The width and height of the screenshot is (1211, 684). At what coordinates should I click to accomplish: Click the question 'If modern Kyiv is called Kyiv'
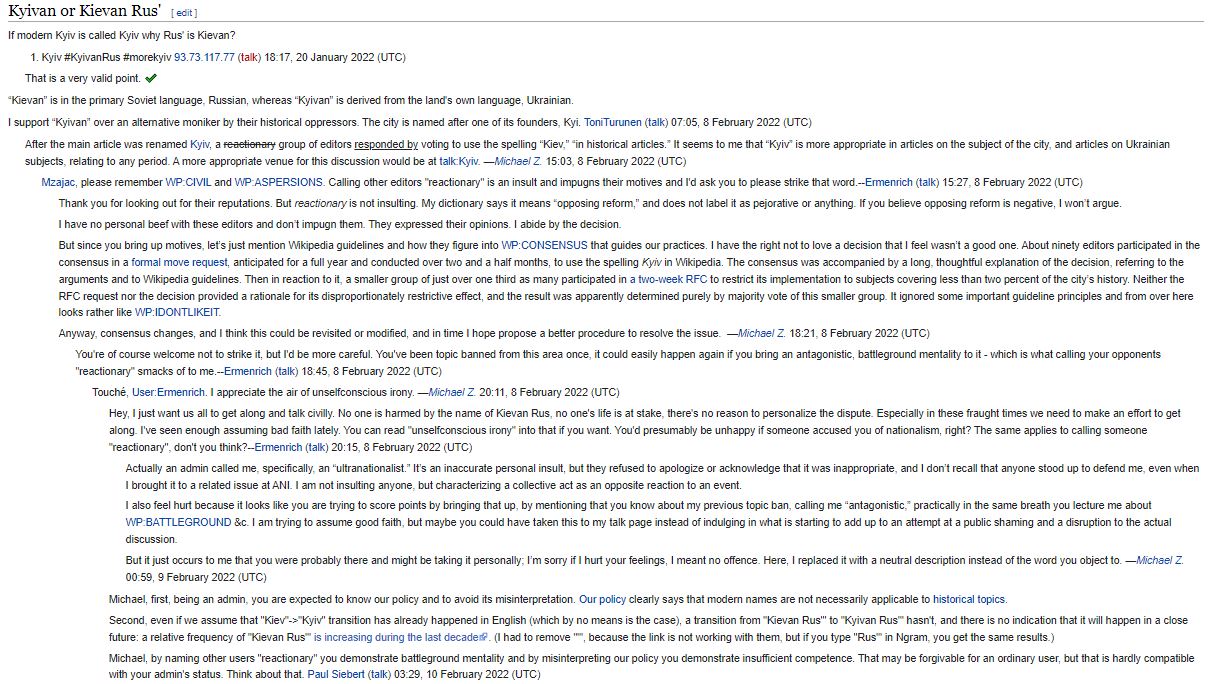(122, 35)
